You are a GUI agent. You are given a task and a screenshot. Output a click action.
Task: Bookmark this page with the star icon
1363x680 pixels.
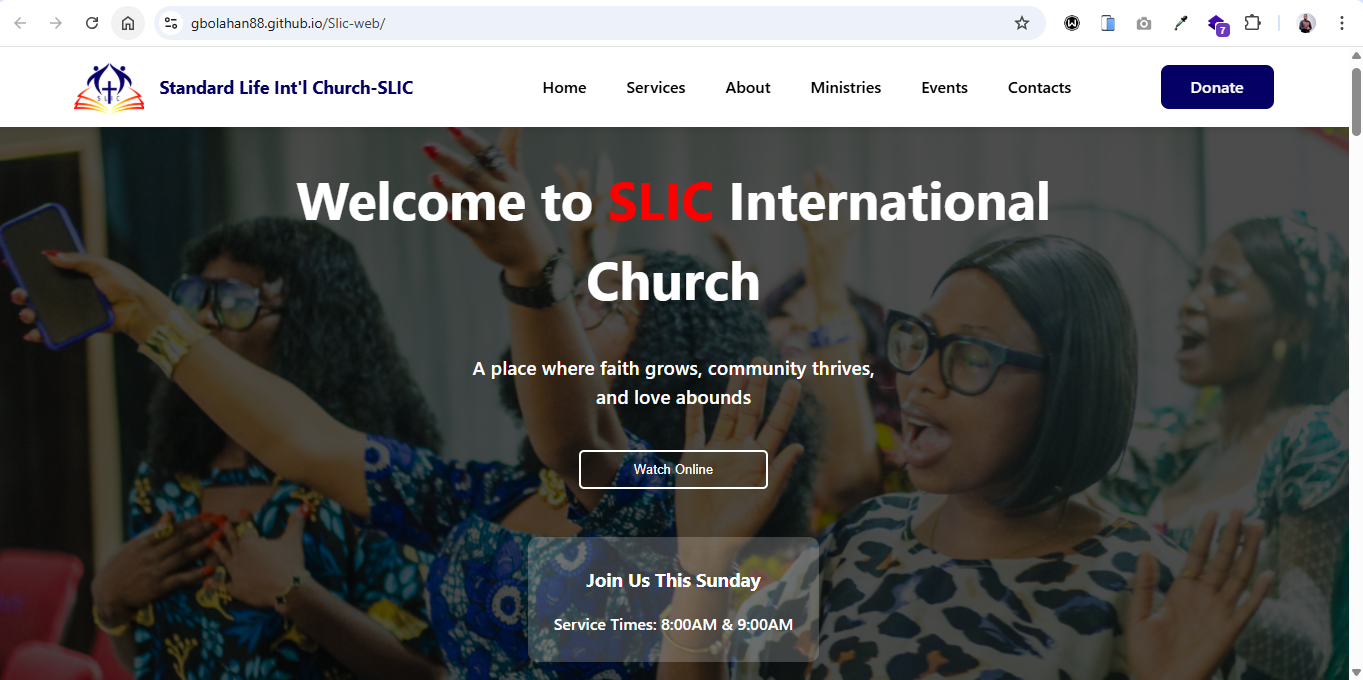(x=1021, y=23)
